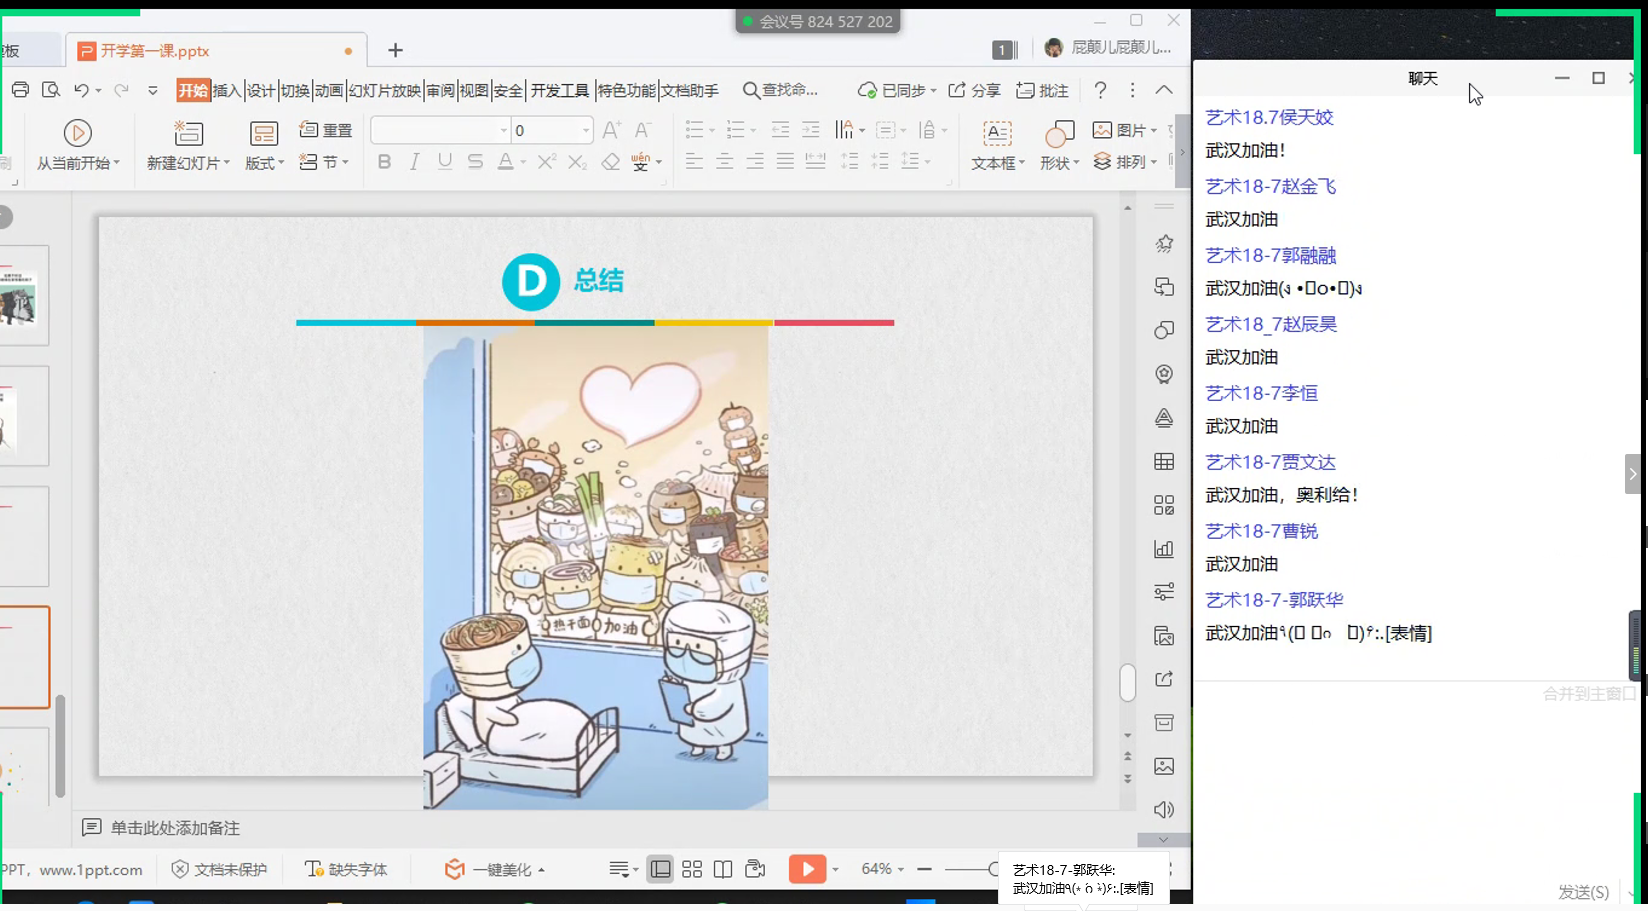Click the New Slide (新建幻灯片) icon
The height and width of the screenshot is (911, 1648).
(188, 133)
